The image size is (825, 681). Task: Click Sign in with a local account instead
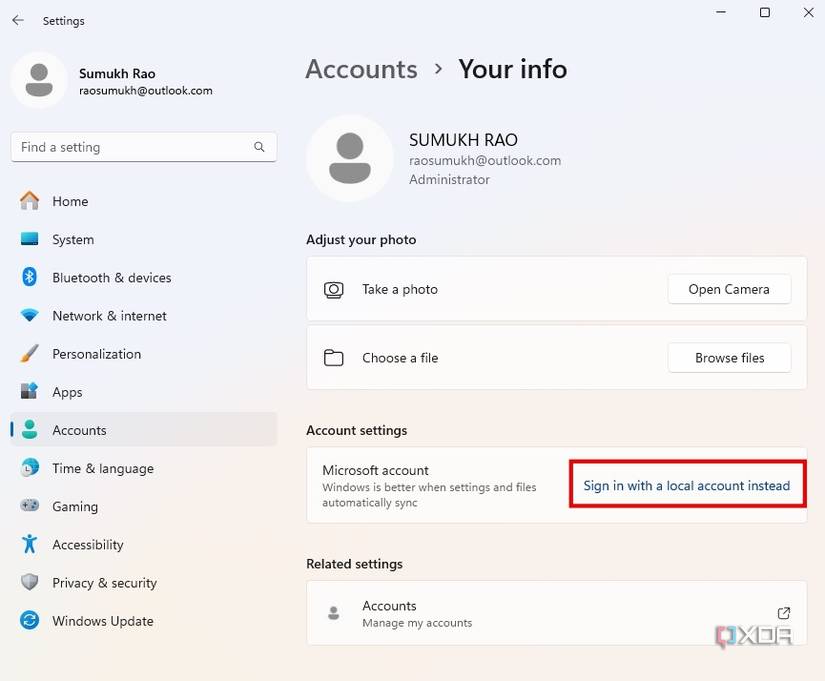(x=687, y=486)
